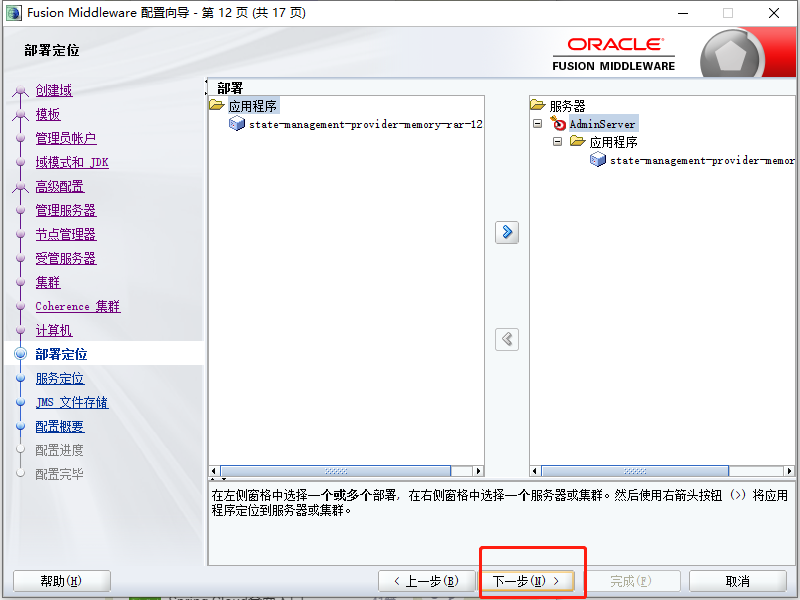Click right pane scrollbar left arrow
The height and width of the screenshot is (600, 800).
pos(535,471)
